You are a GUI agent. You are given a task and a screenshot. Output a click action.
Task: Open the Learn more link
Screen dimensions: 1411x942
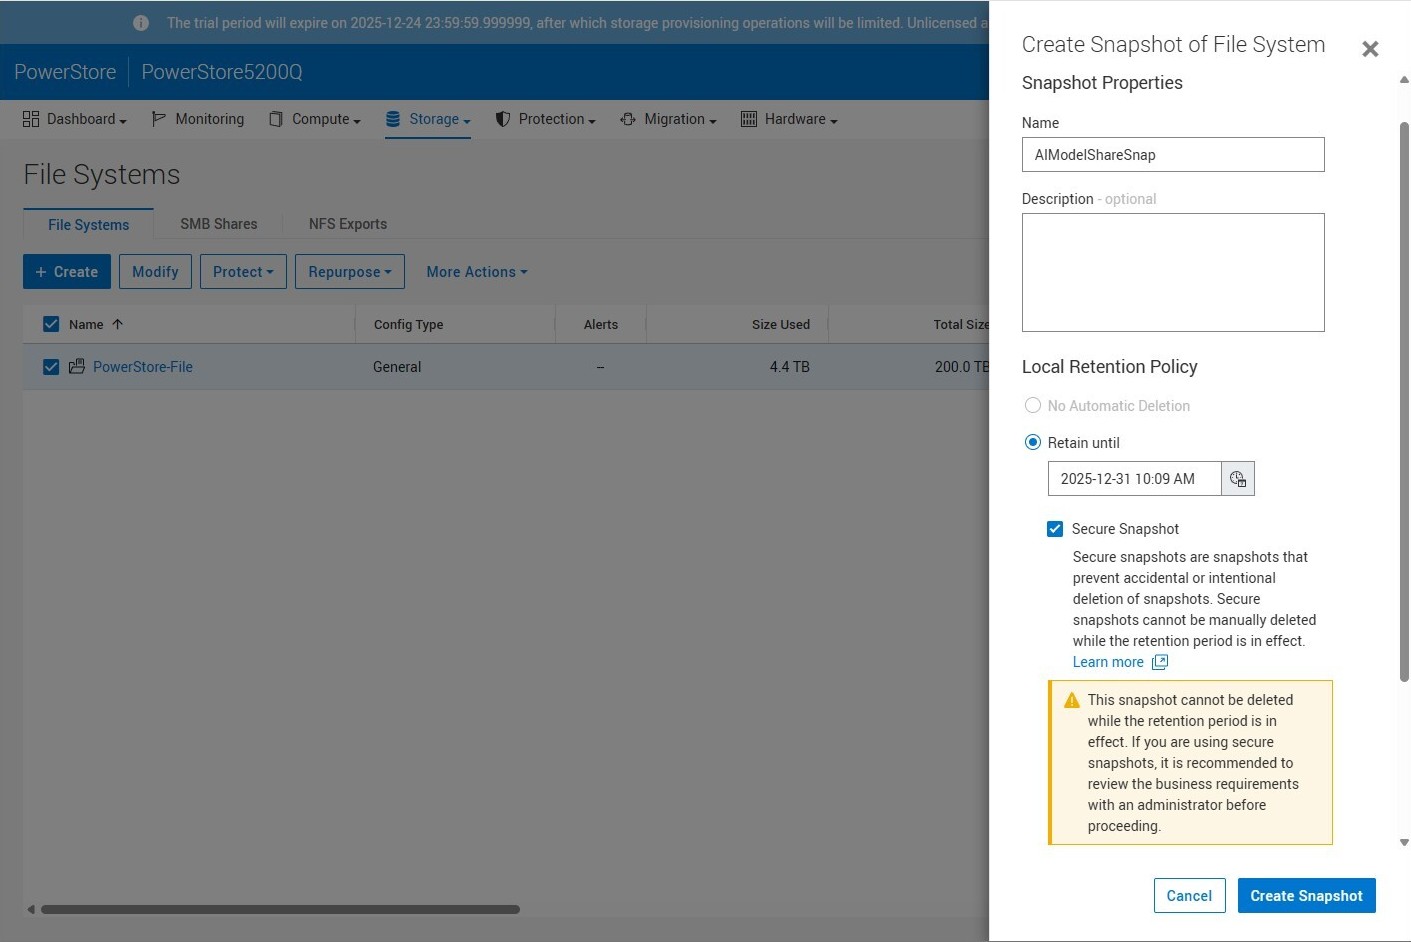pos(1108,662)
